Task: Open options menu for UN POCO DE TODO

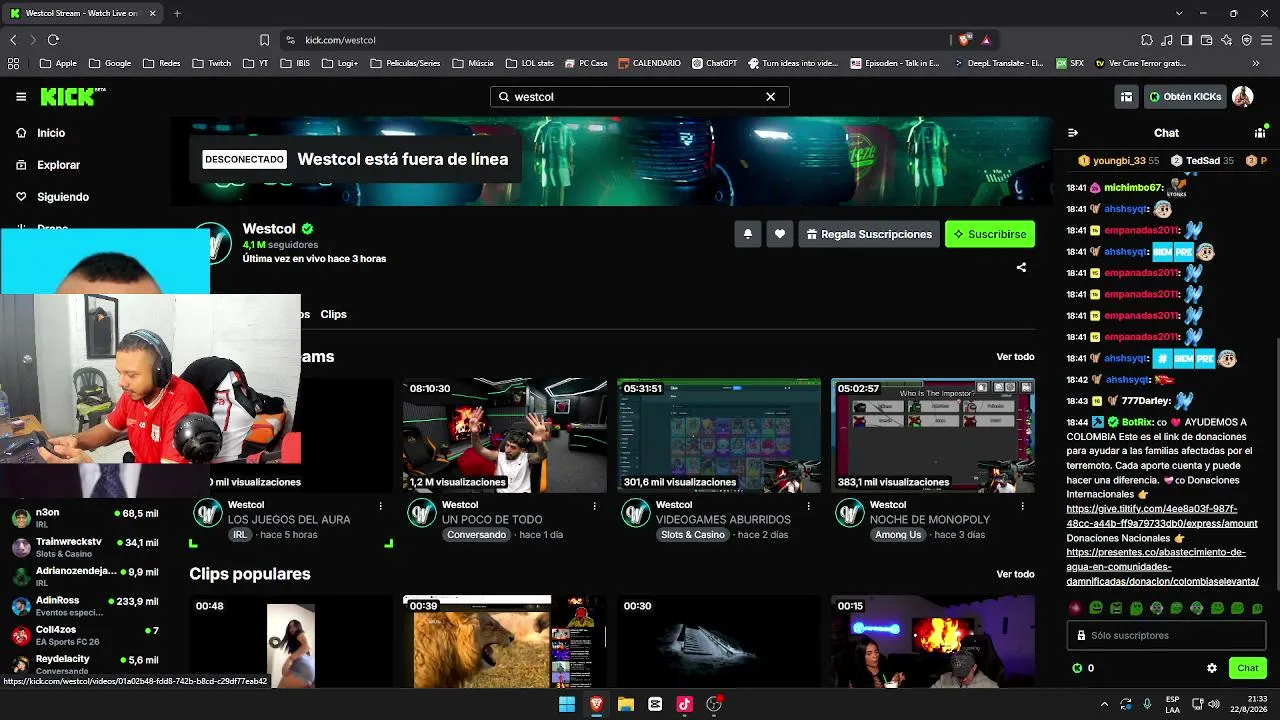Action: click(x=595, y=506)
